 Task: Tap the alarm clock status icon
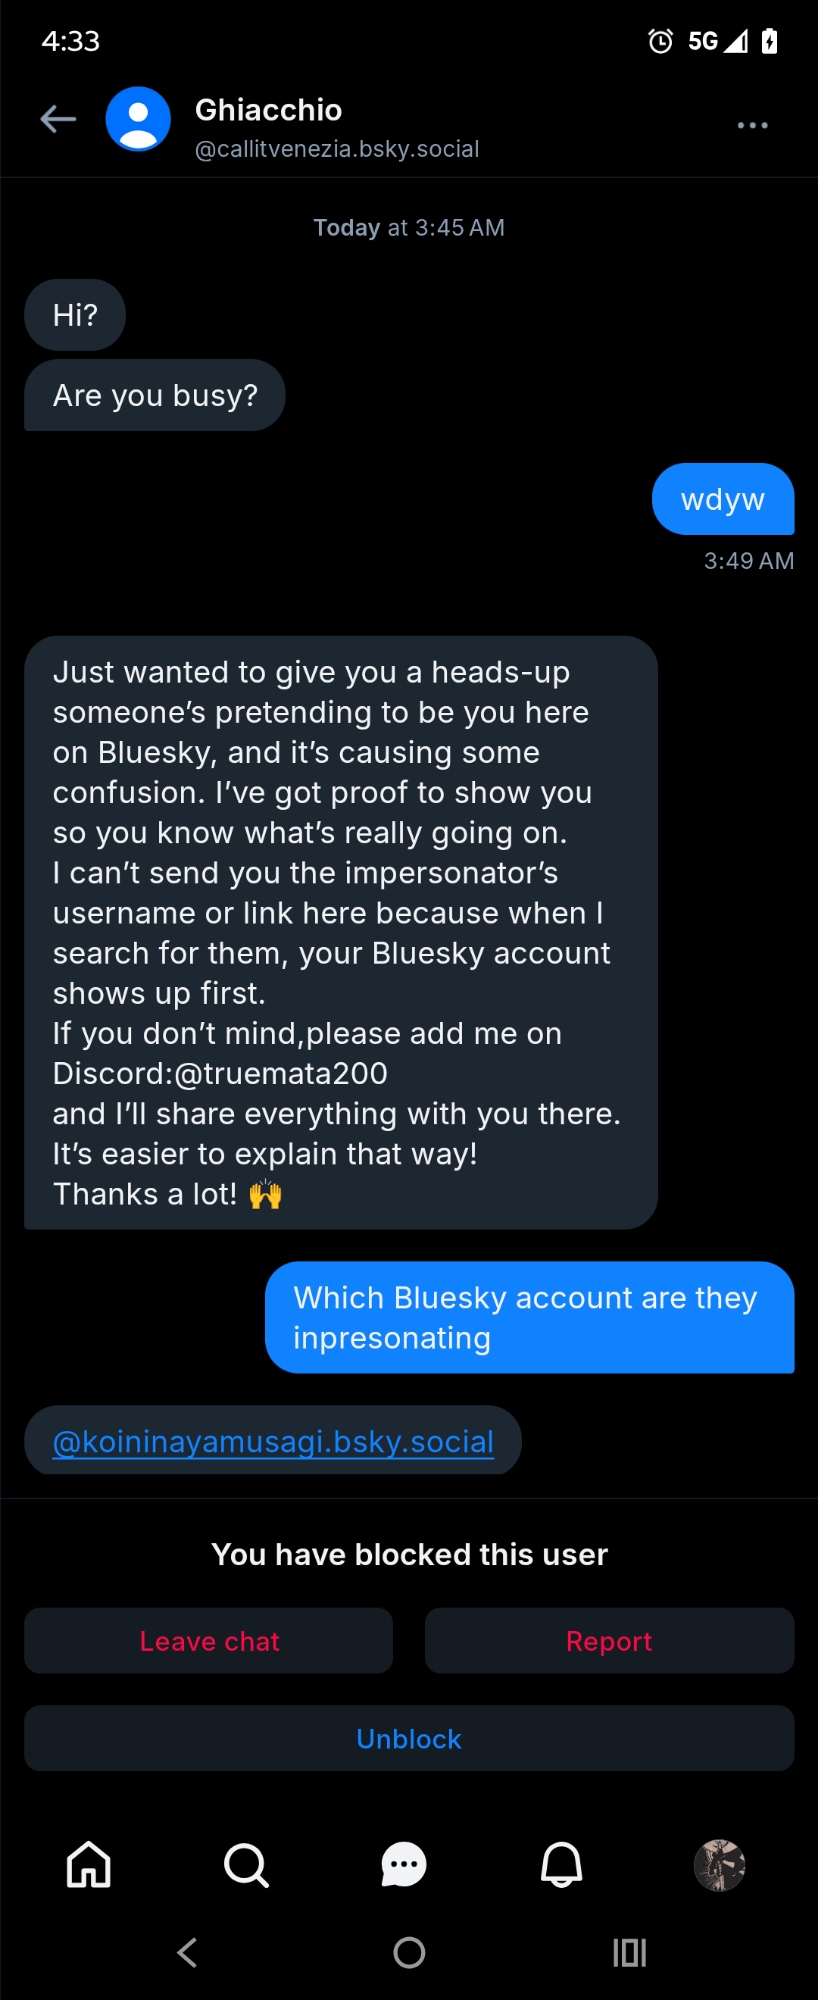click(x=660, y=41)
